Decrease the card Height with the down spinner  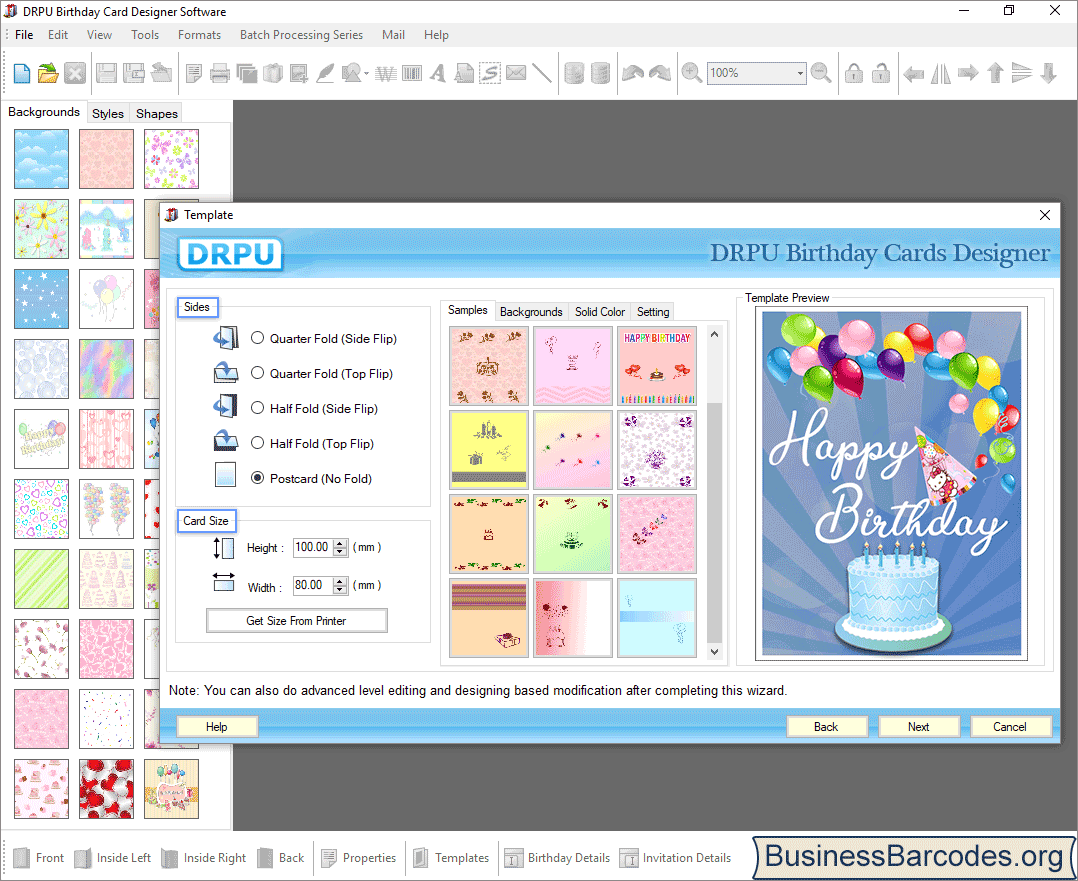click(x=340, y=552)
